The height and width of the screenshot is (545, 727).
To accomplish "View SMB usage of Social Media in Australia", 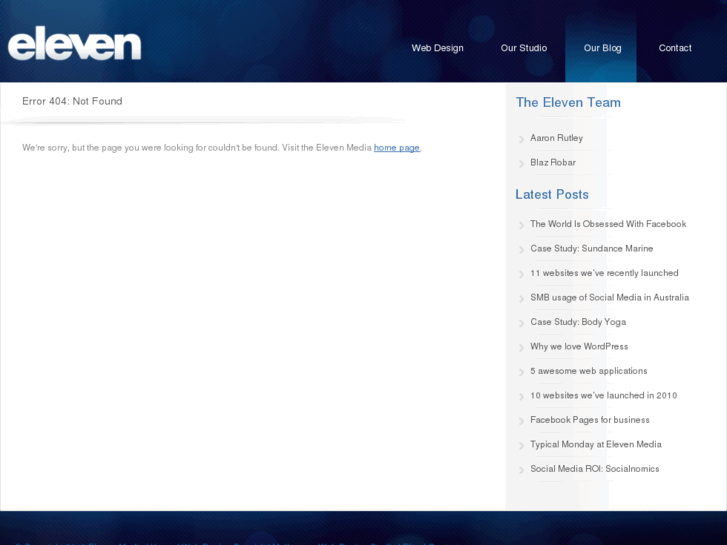I will 609,297.
